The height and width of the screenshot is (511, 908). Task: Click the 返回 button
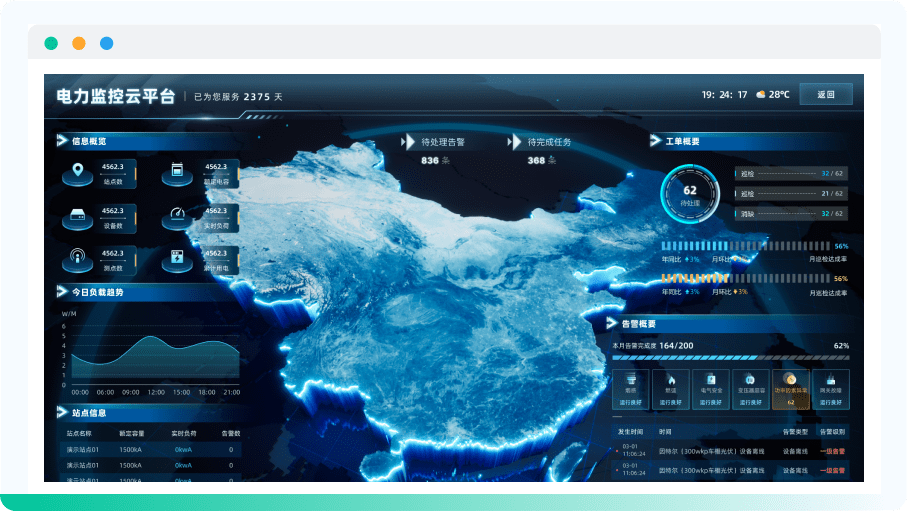point(826,94)
